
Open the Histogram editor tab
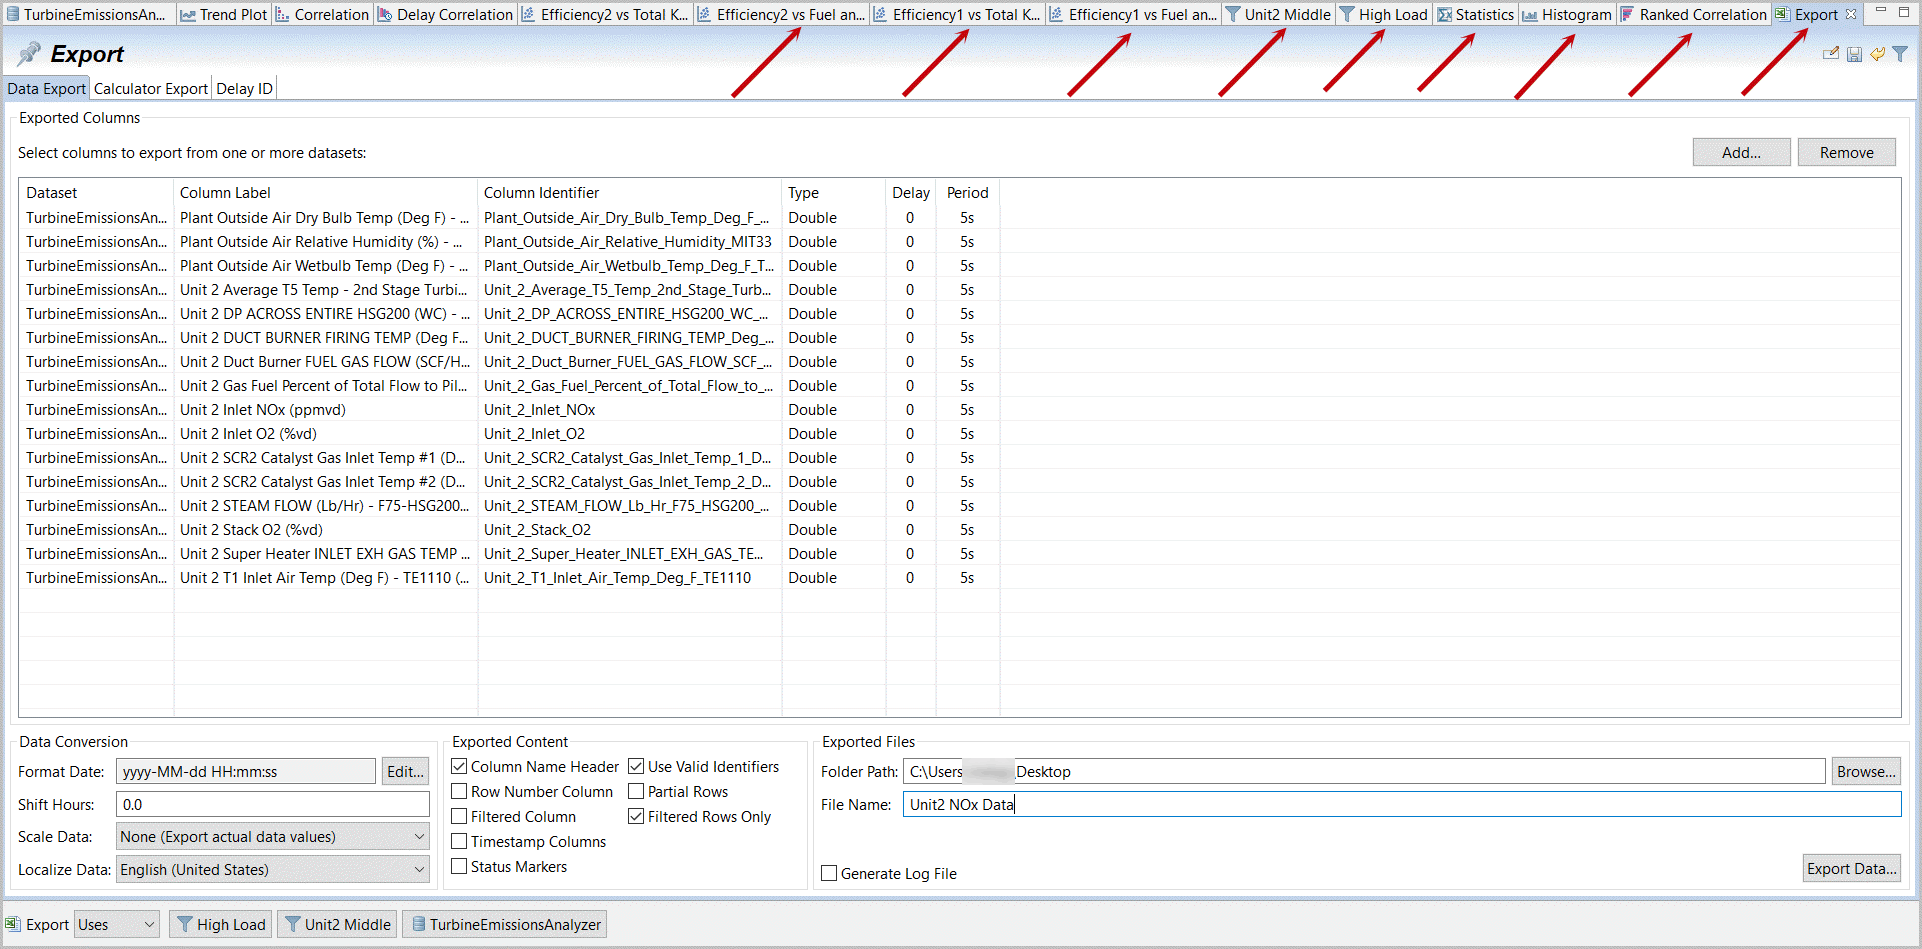(1567, 14)
